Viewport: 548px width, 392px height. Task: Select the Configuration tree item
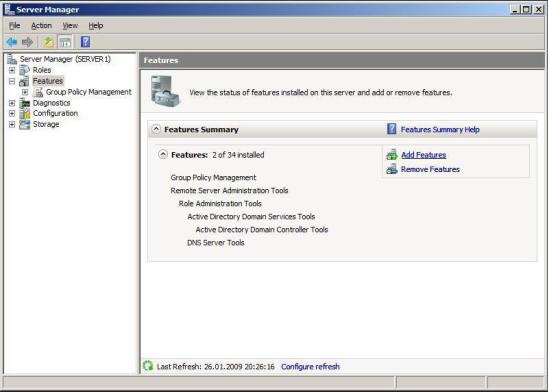pos(55,114)
